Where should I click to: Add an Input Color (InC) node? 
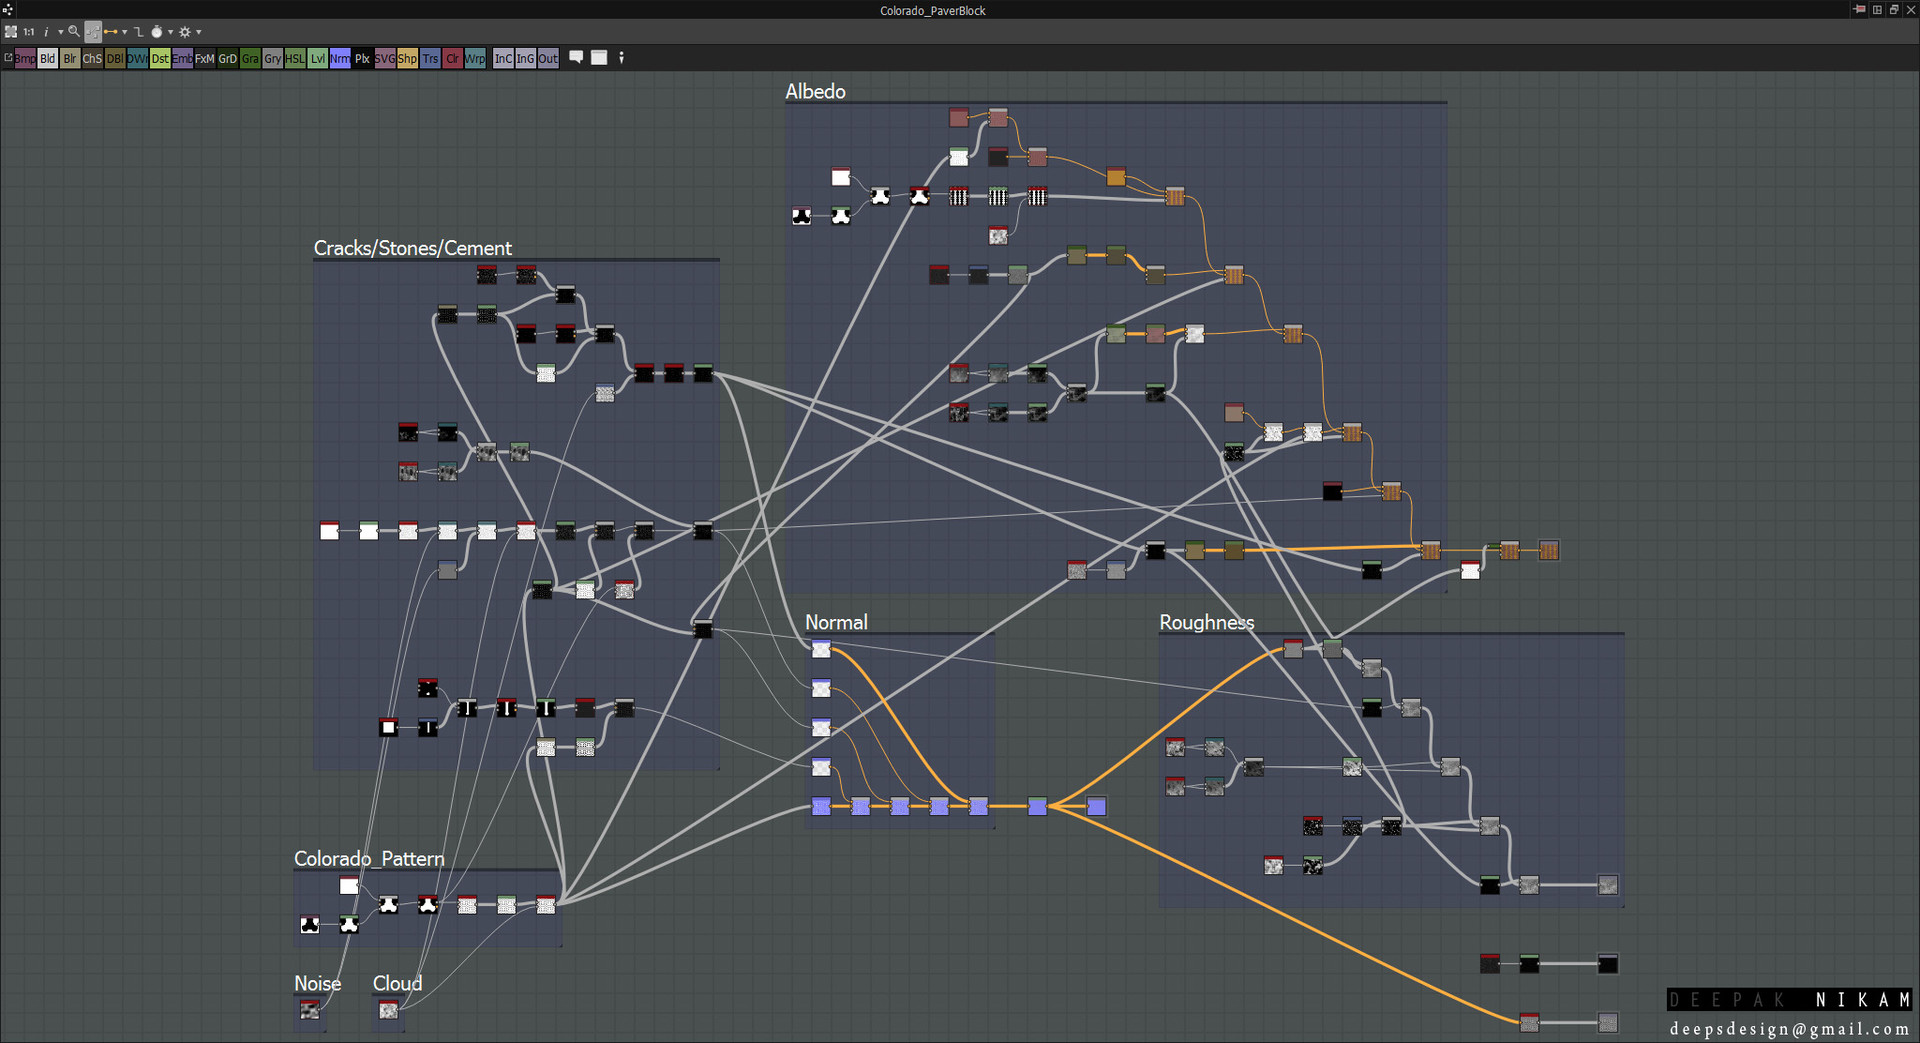503,59
